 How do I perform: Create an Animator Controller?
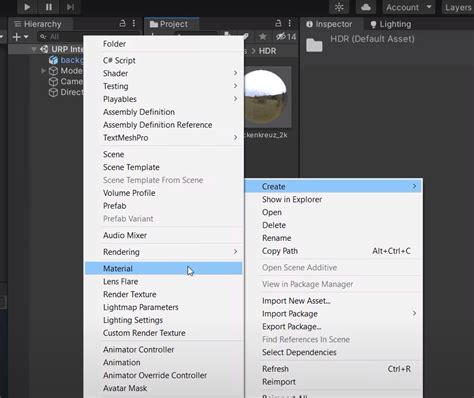[163, 350]
